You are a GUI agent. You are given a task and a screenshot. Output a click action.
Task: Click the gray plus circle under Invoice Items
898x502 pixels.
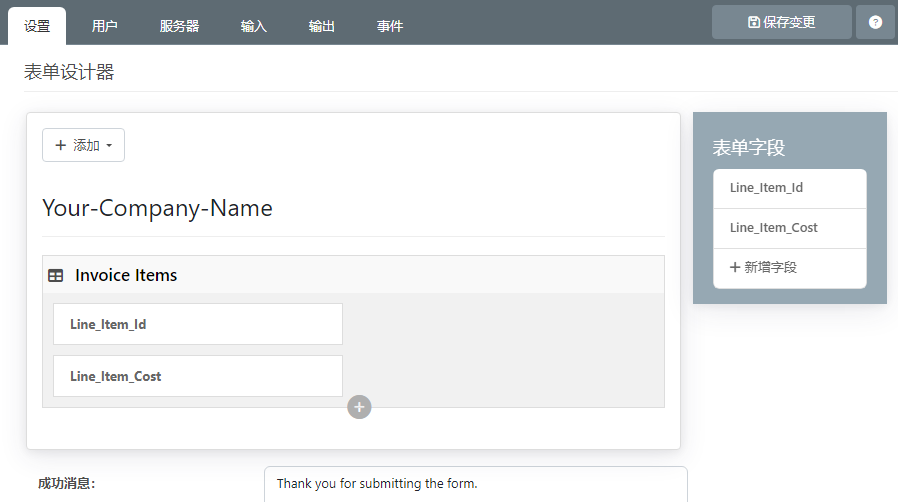point(359,407)
